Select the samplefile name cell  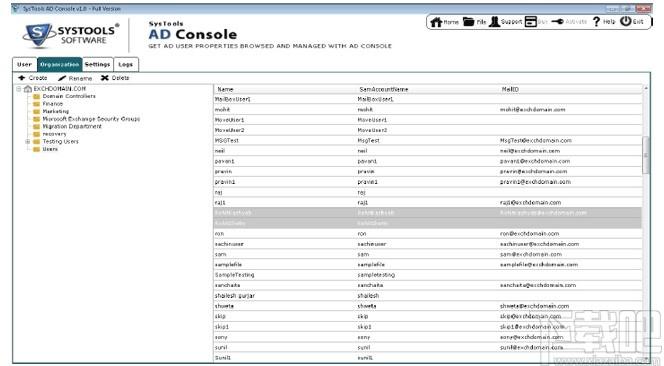pos(228,265)
